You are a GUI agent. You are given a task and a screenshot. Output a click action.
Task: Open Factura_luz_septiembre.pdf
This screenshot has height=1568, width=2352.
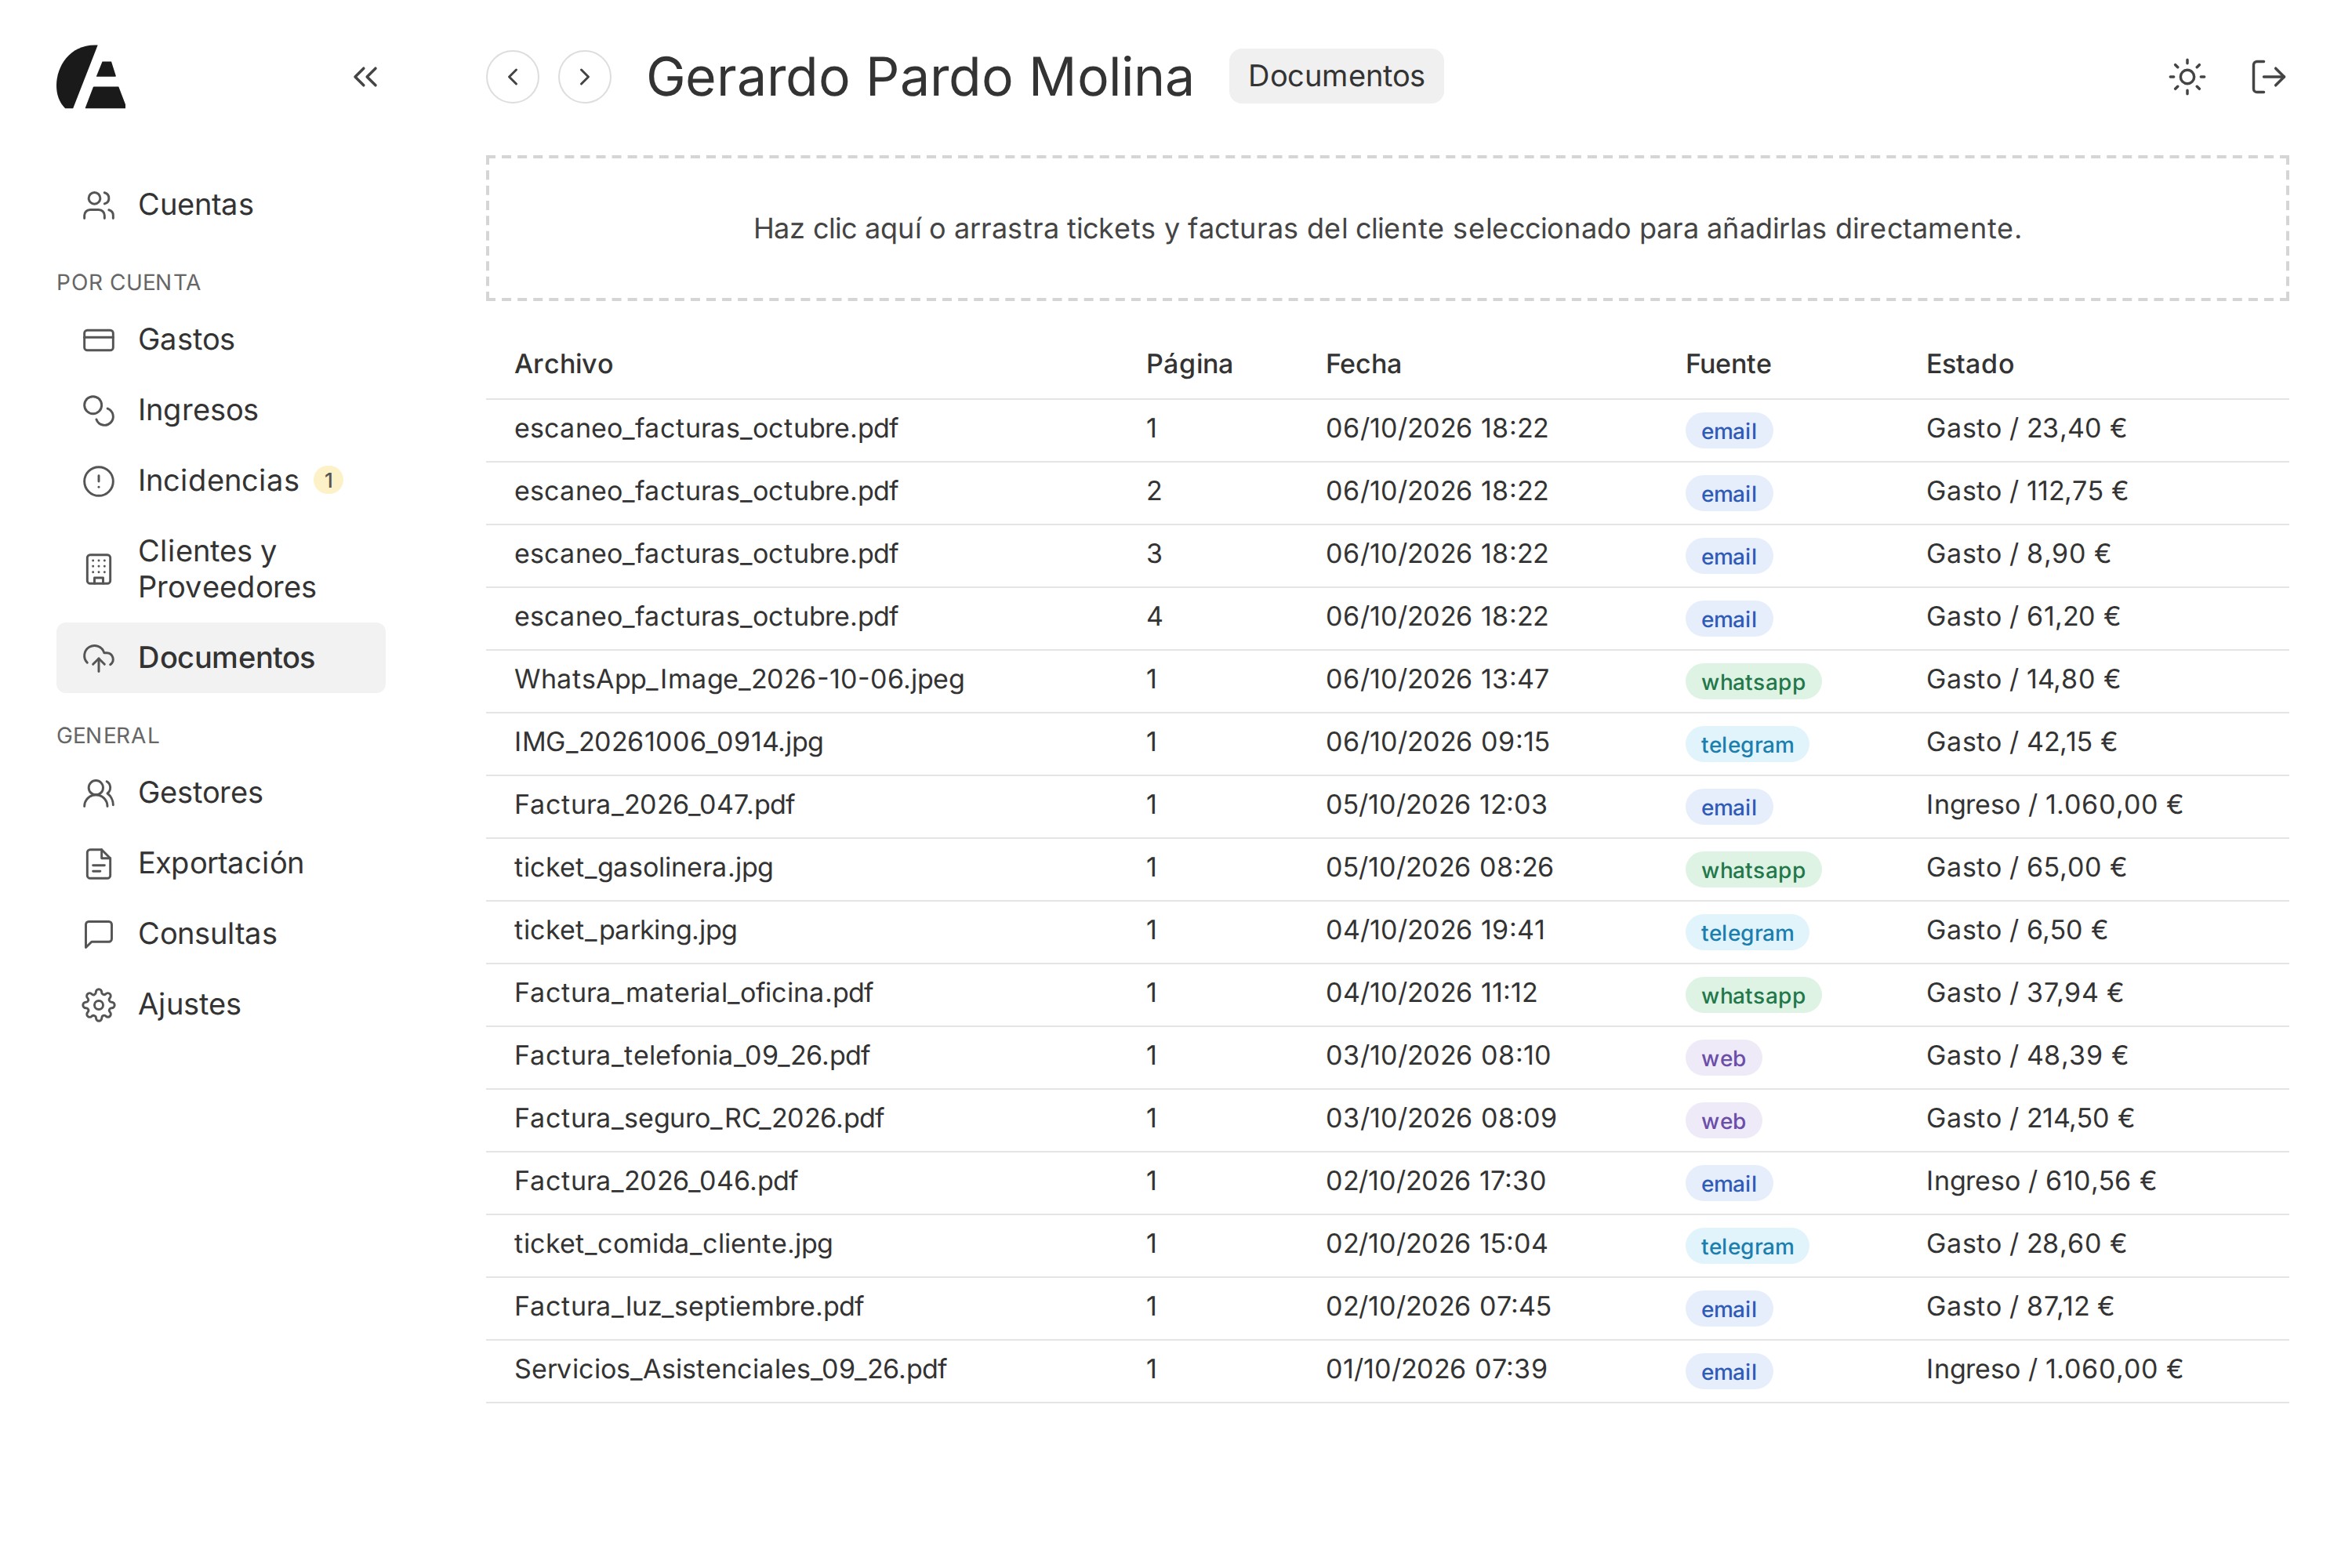coord(1387,1309)
